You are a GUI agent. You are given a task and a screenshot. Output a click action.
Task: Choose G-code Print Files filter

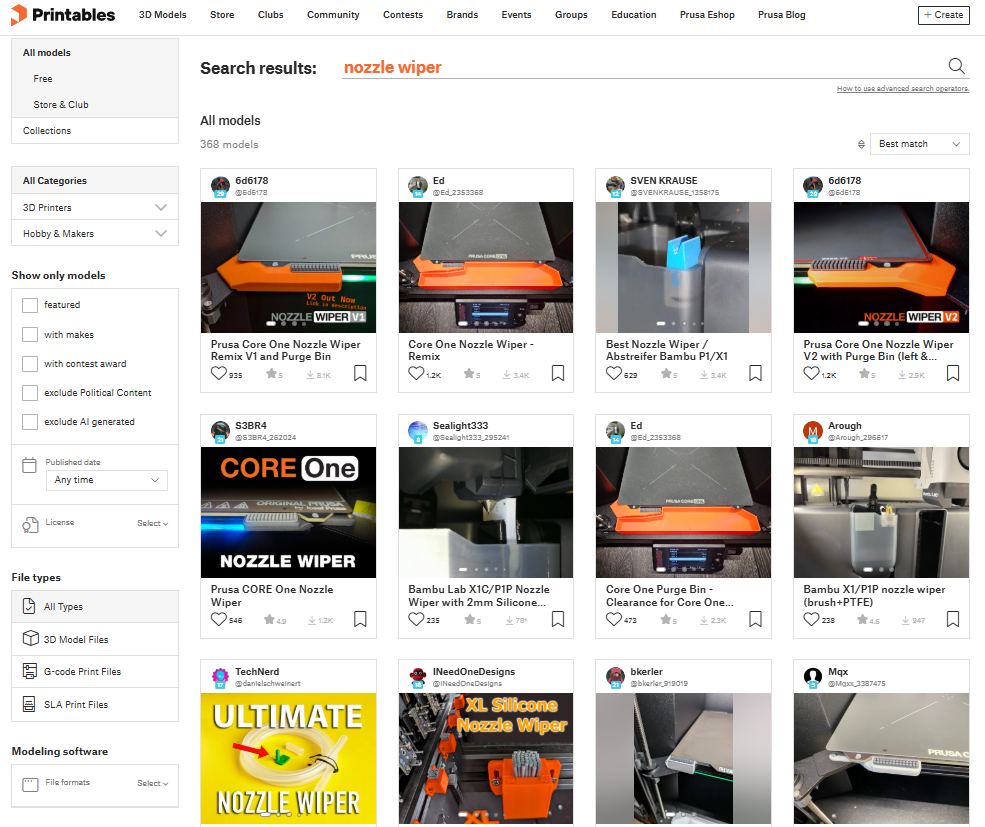click(x=95, y=672)
